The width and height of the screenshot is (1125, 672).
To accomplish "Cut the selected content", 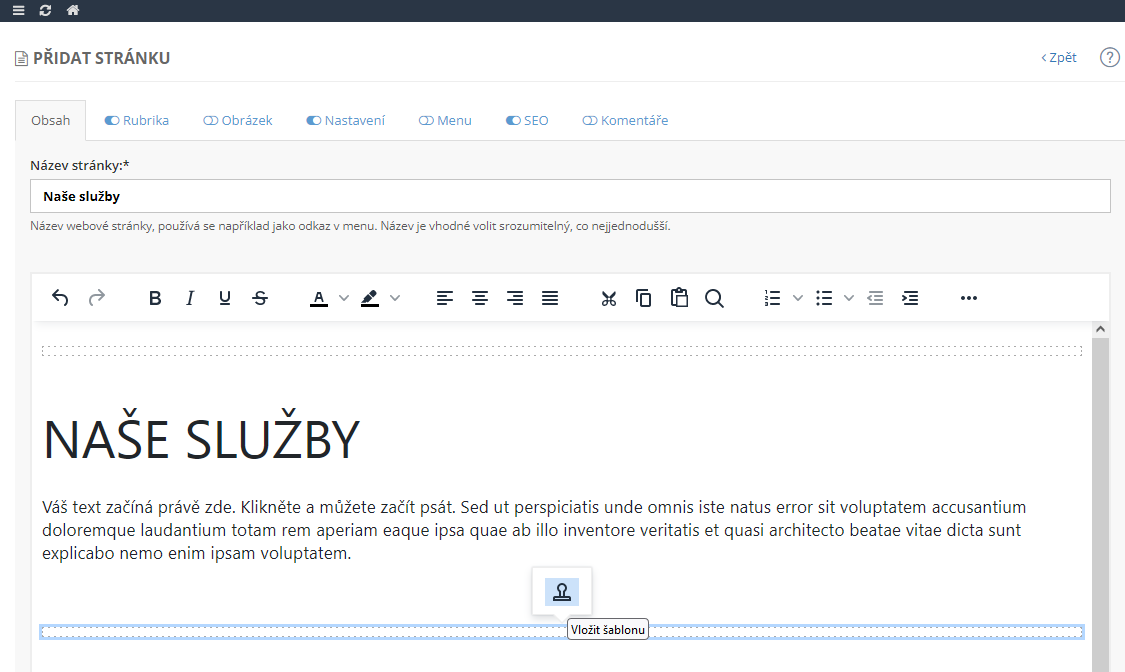I will [x=608, y=298].
